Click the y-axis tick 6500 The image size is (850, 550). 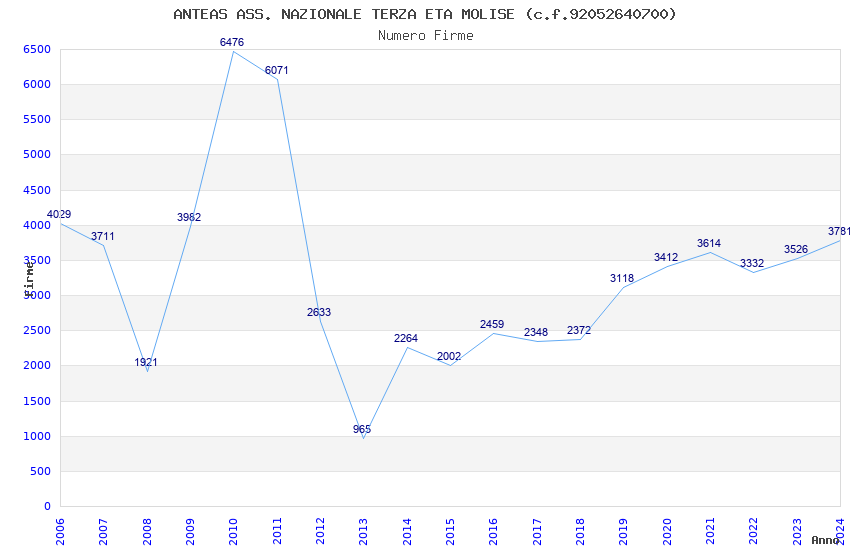[37, 49]
